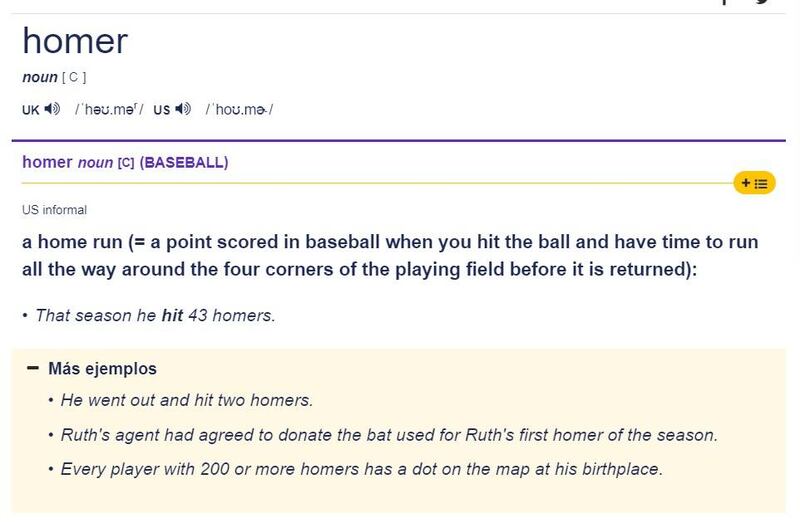The width and height of the screenshot is (800, 523).
Task: Click the yellow add-to-word-list button
Action: click(754, 183)
